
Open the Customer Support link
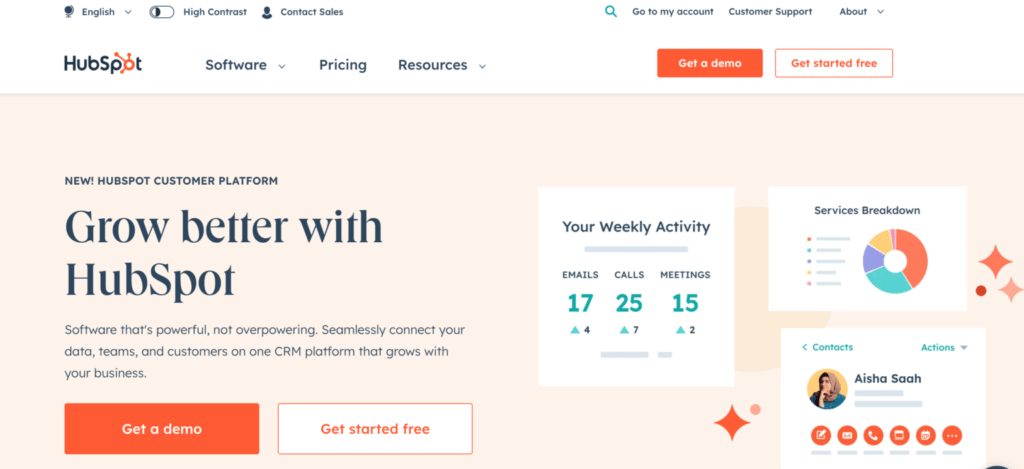tap(770, 12)
